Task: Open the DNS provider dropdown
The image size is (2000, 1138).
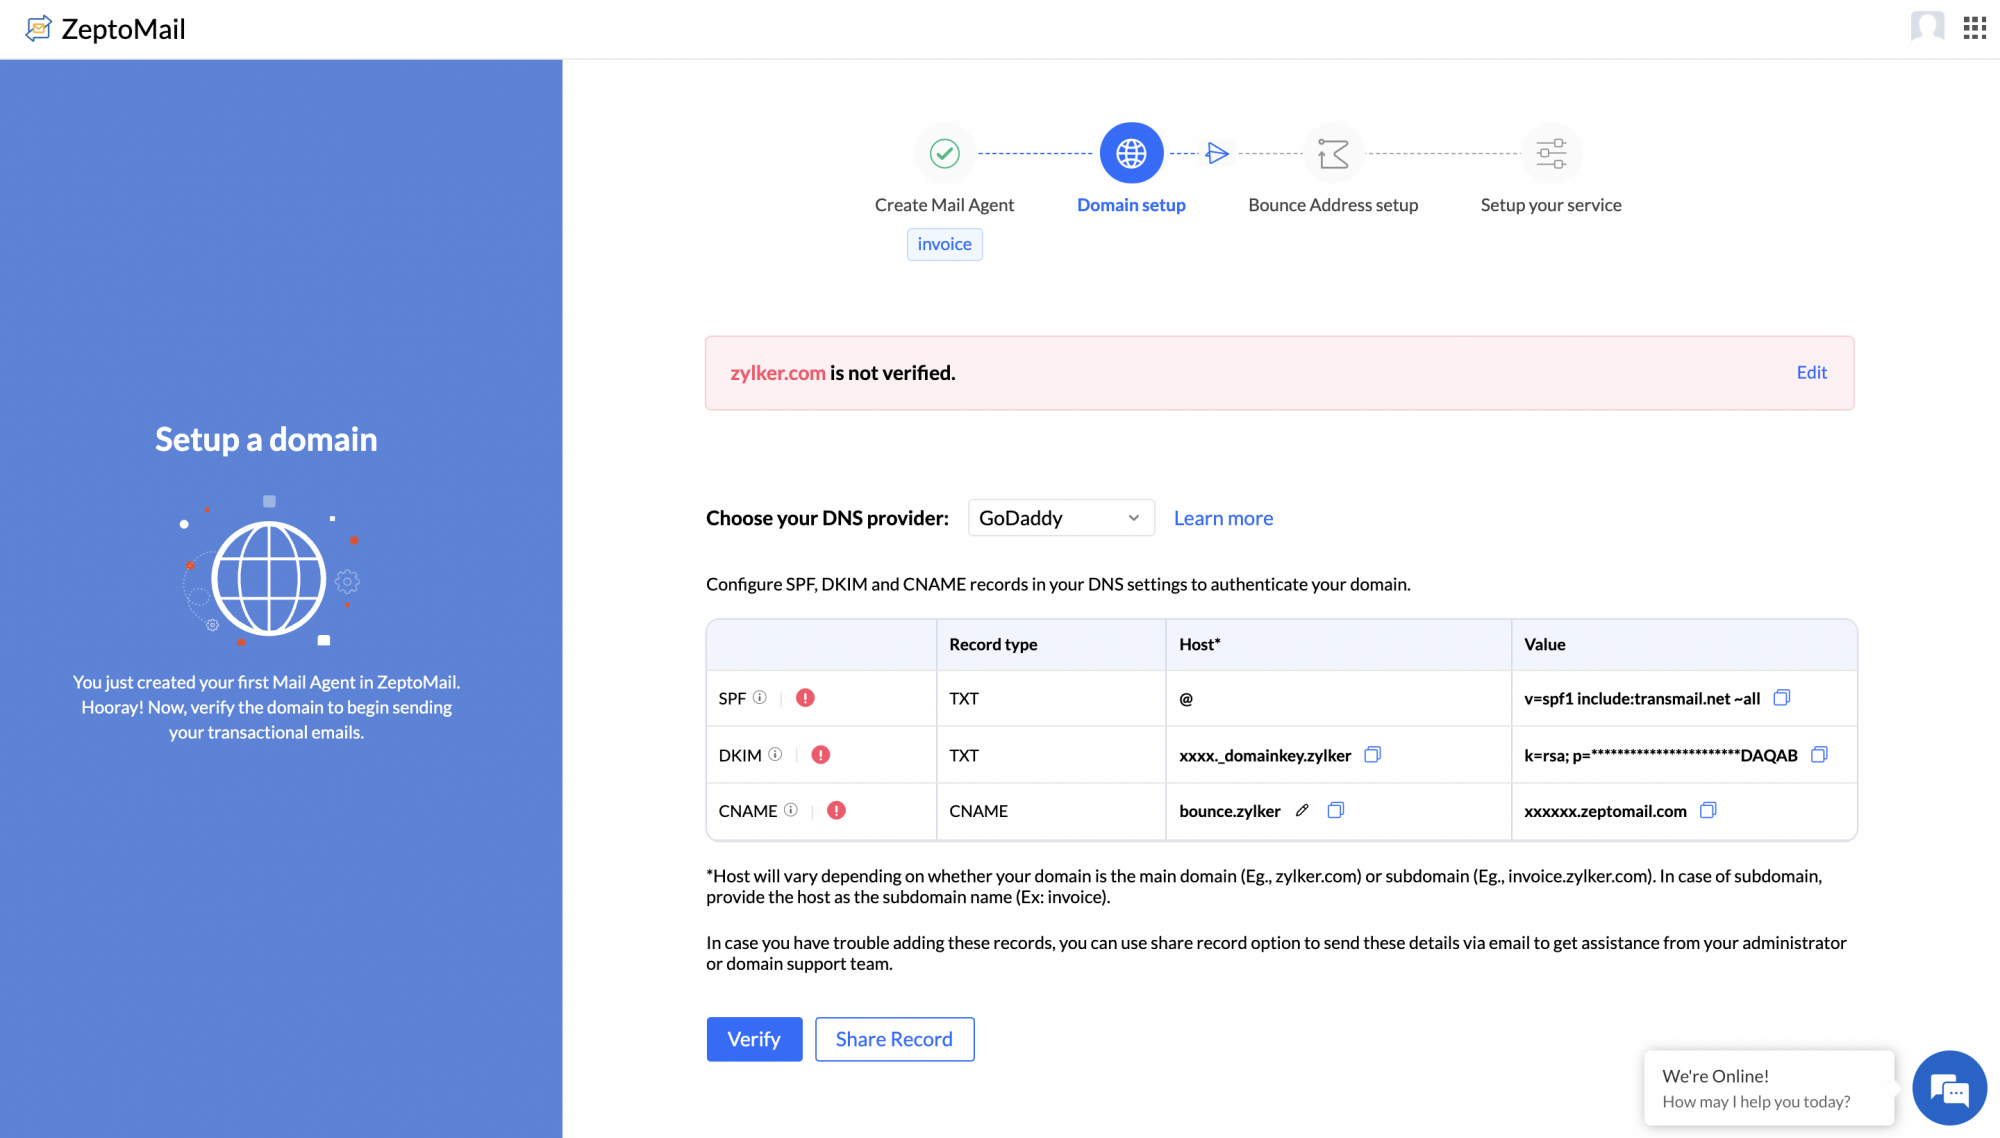Action: coord(1060,518)
